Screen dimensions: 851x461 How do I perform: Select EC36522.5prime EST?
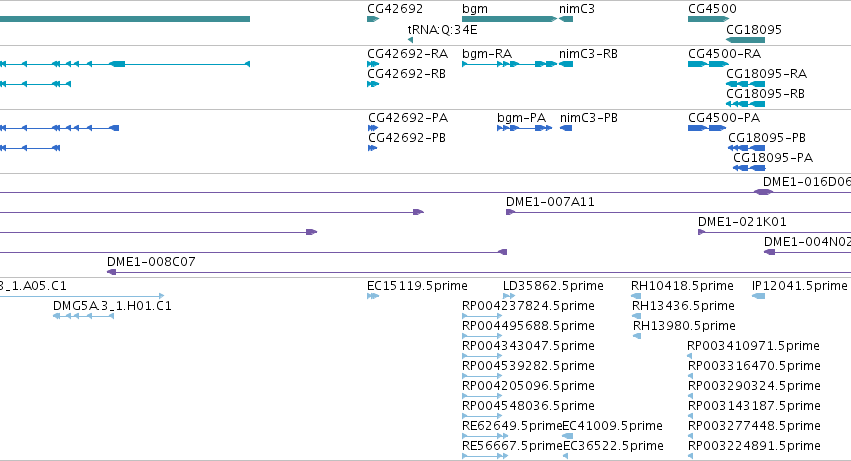pyautogui.click(x=565, y=456)
